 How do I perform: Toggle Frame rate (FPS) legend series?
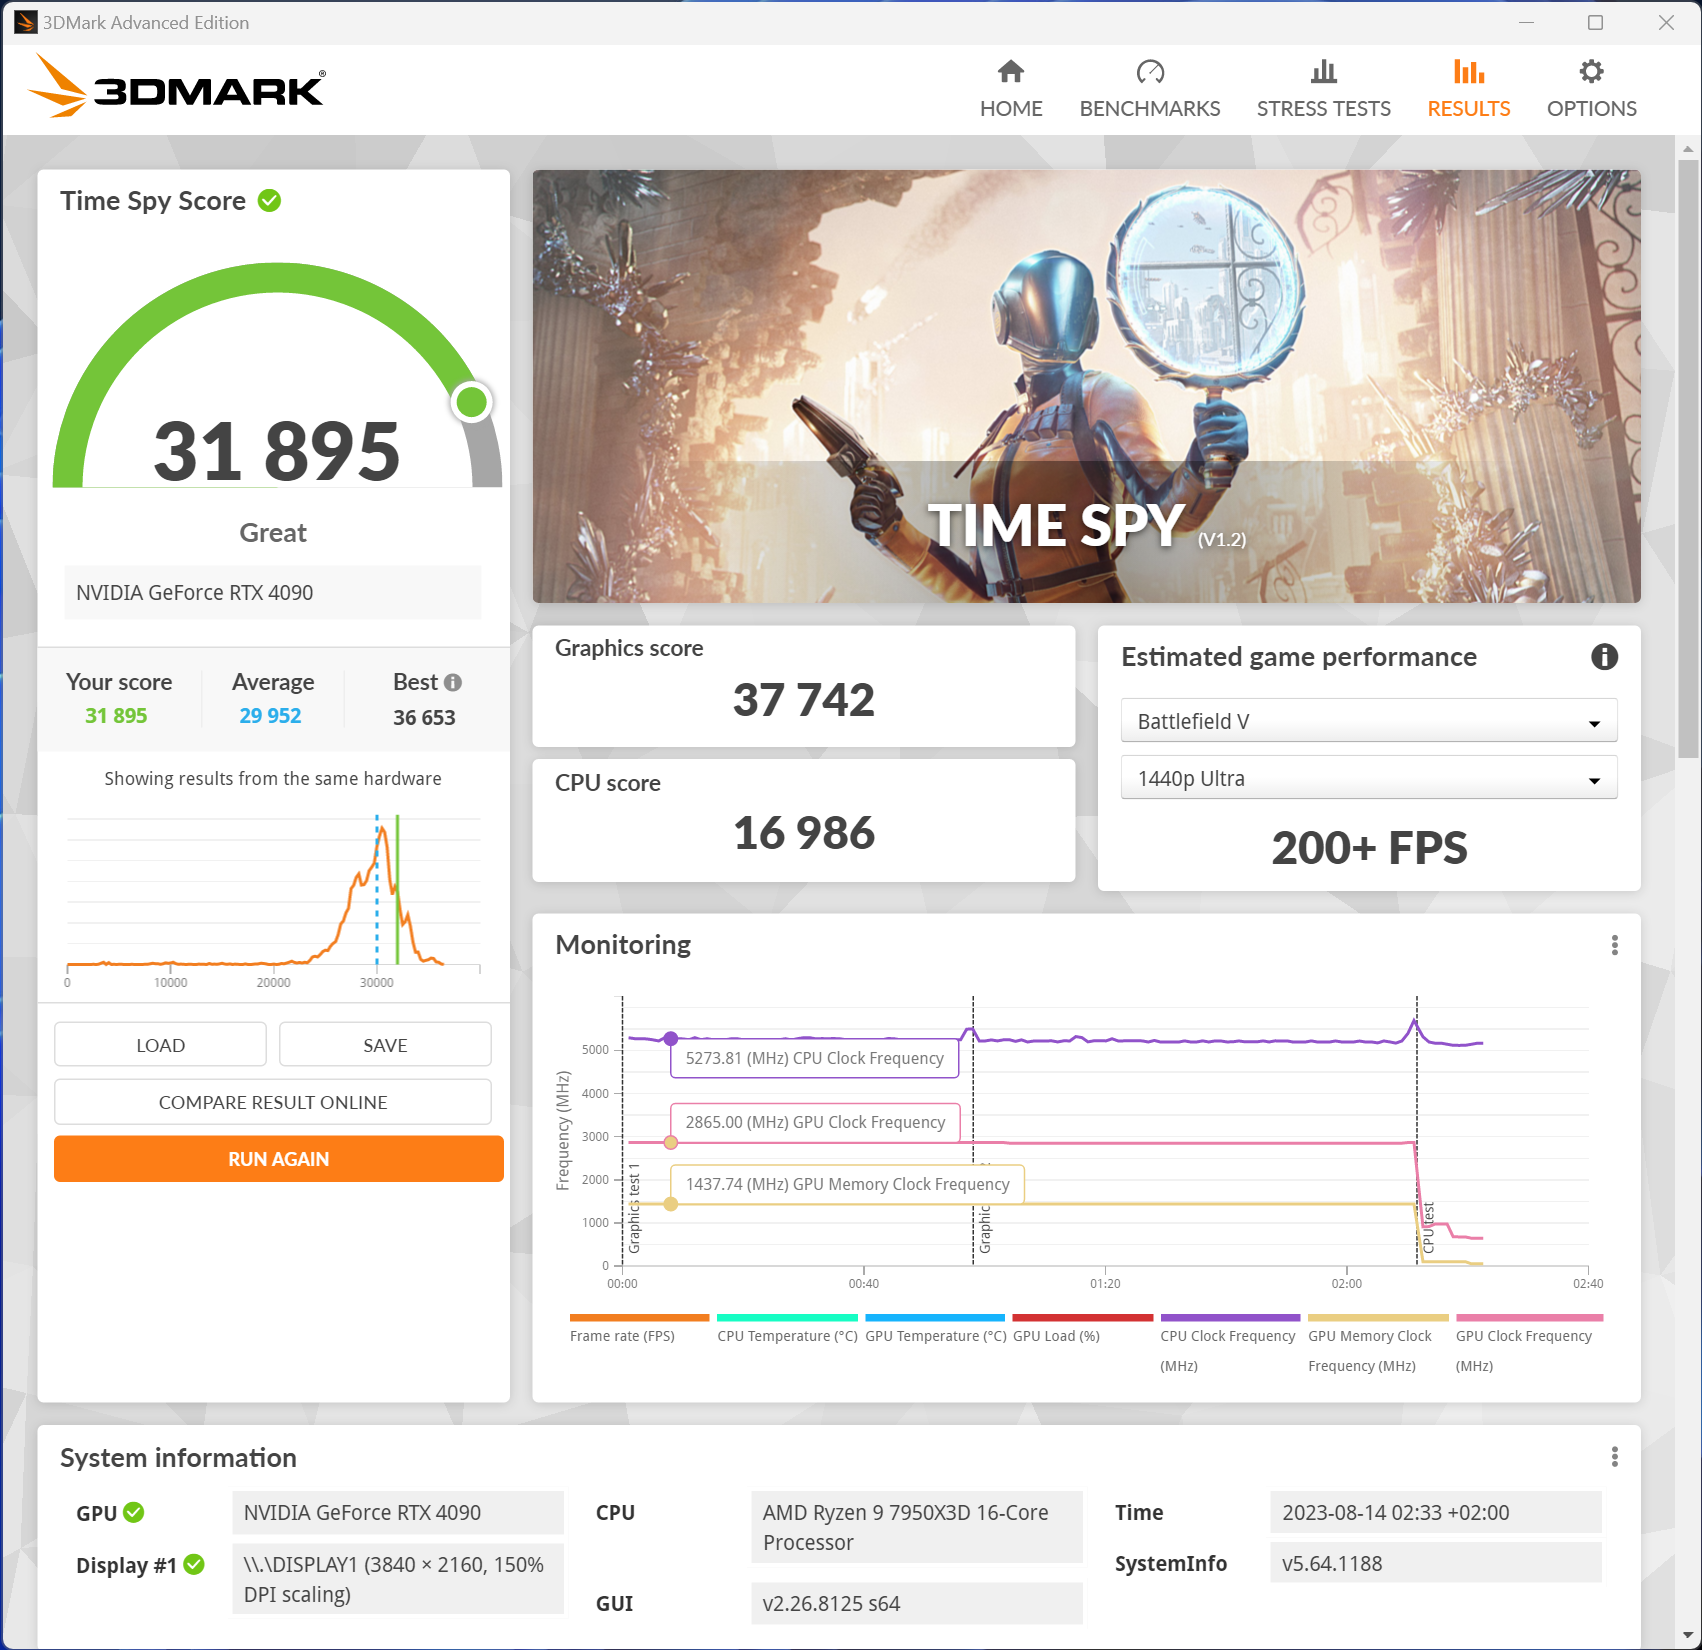pos(639,1331)
